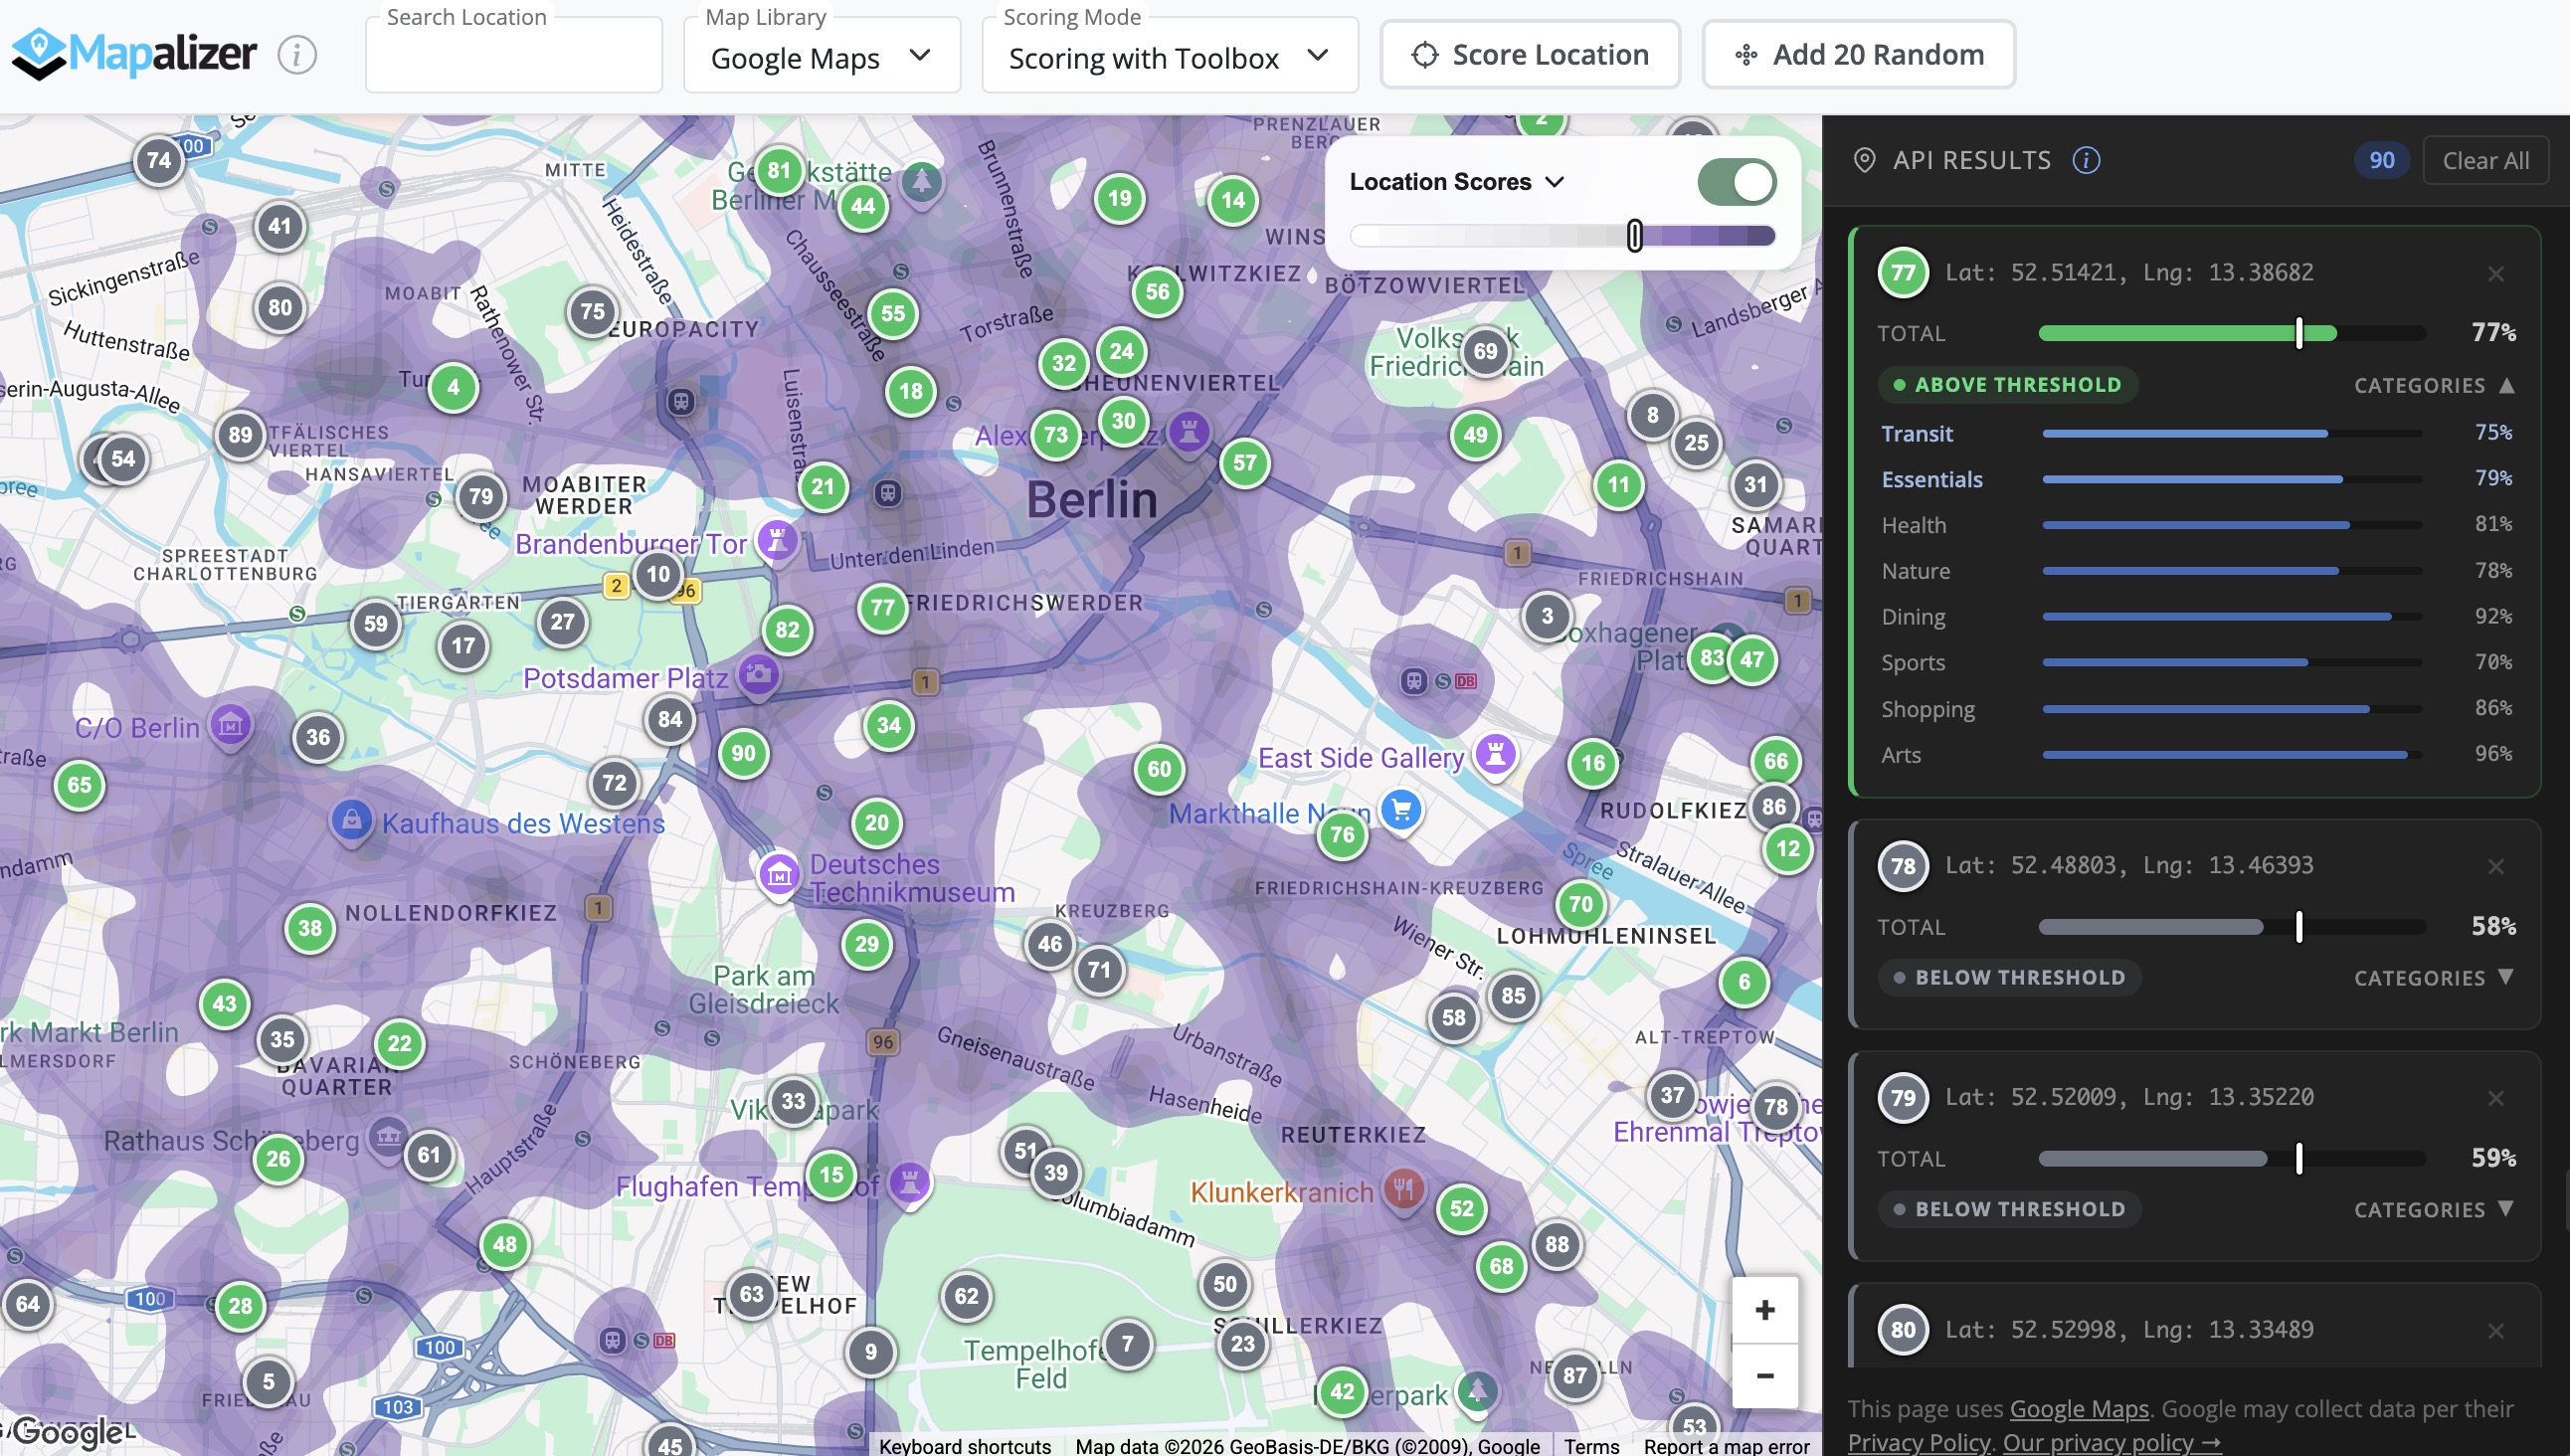This screenshot has width=2570, height=1456.
Task: Open the info icon next to the Mapalizer logo
Action: 297,54
